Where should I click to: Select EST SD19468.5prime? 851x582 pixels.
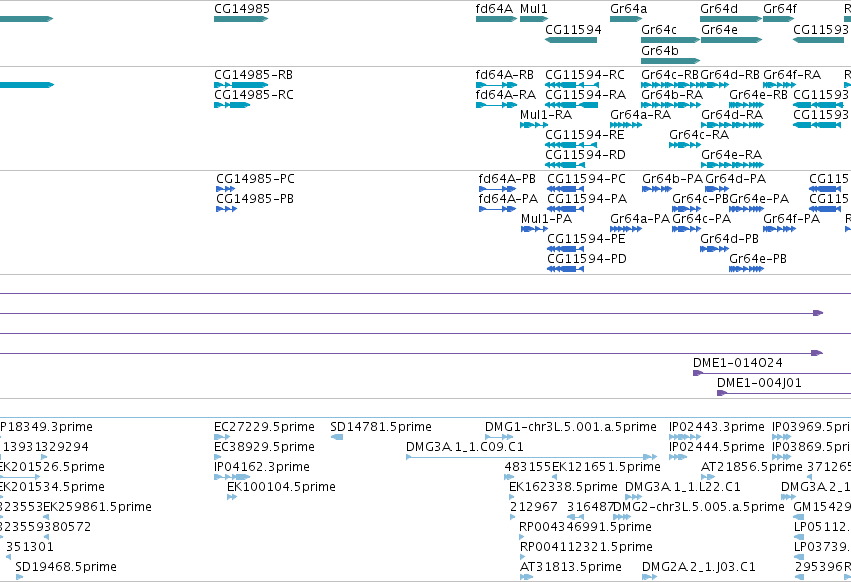tap(66, 568)
